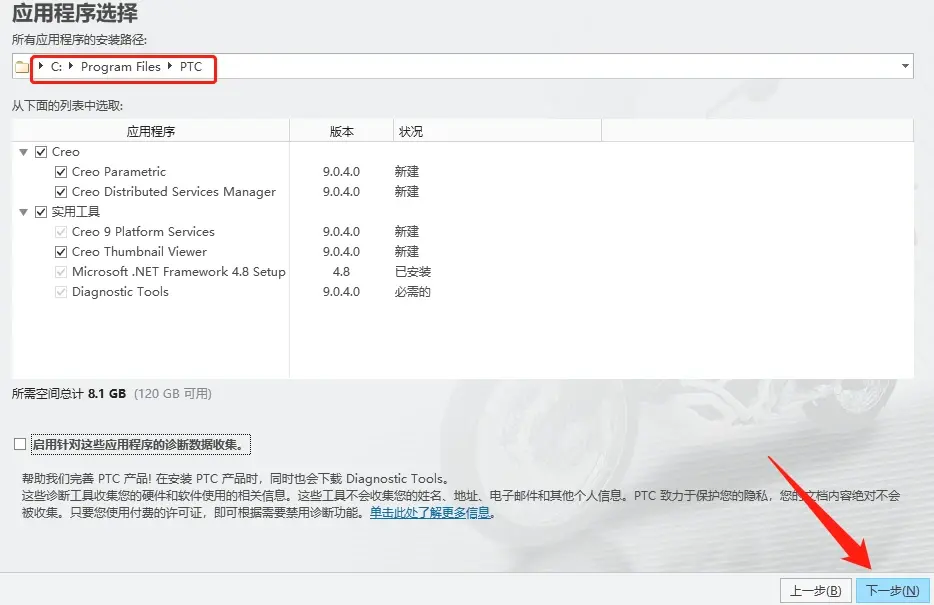Click the 应用程序 column header
This screenshot has width=934, height=605.
coord(151,131)
